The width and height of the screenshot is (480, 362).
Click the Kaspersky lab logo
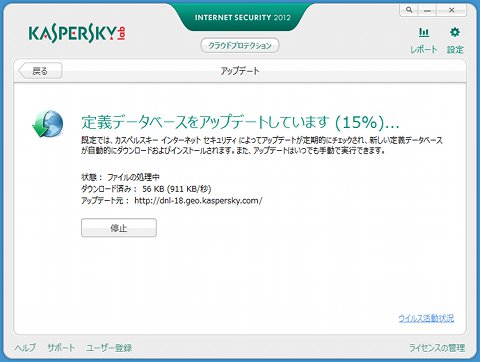point(77,34)
